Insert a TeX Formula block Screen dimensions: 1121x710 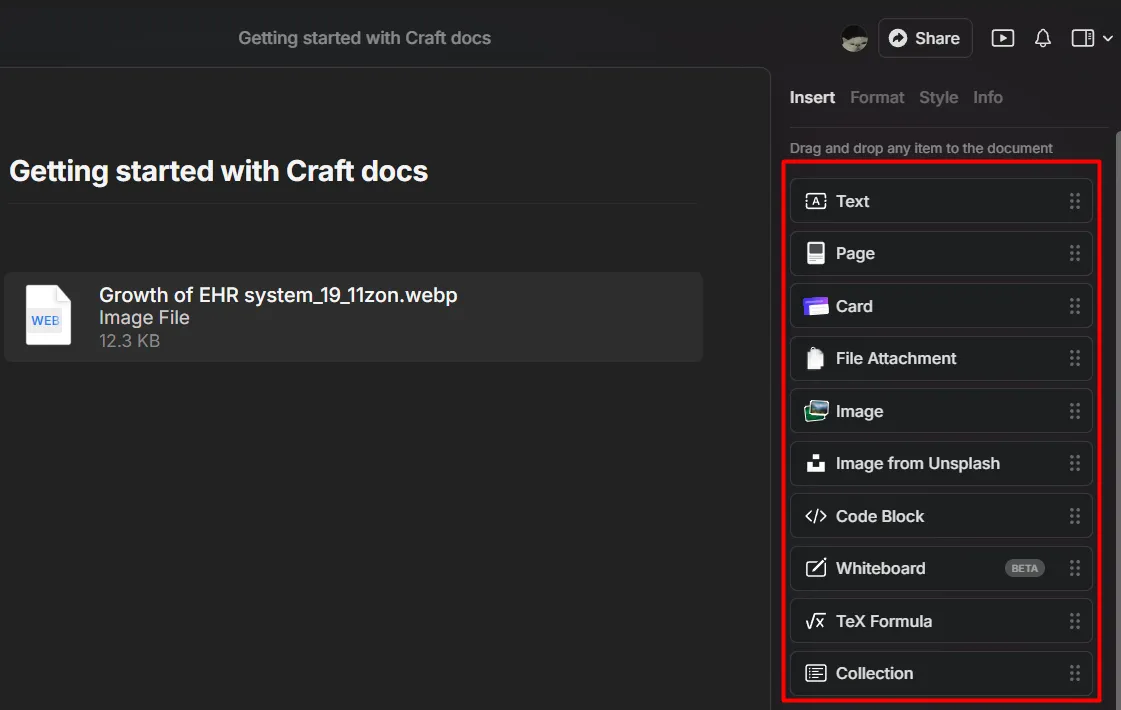883,621
